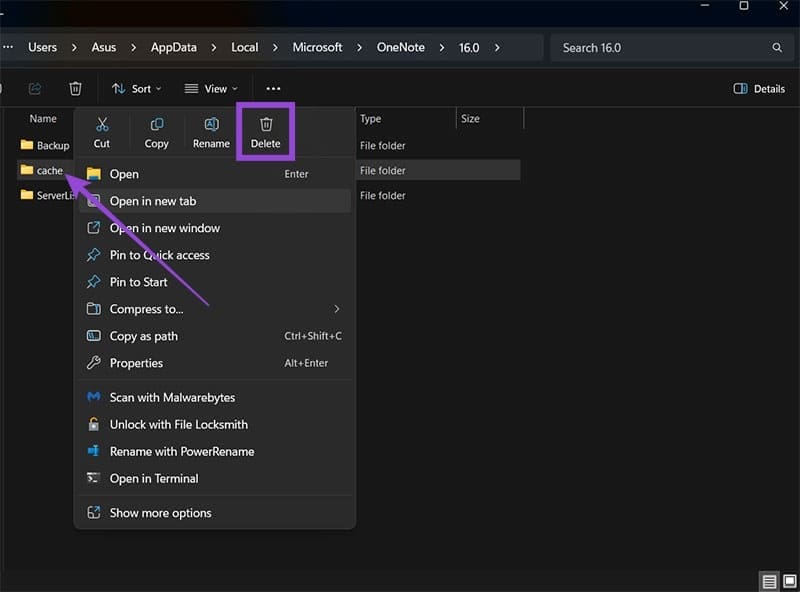The height and width of the screenshot is (592, 800).
Task: Open the View dropdown
Action: tap(211, 88)
